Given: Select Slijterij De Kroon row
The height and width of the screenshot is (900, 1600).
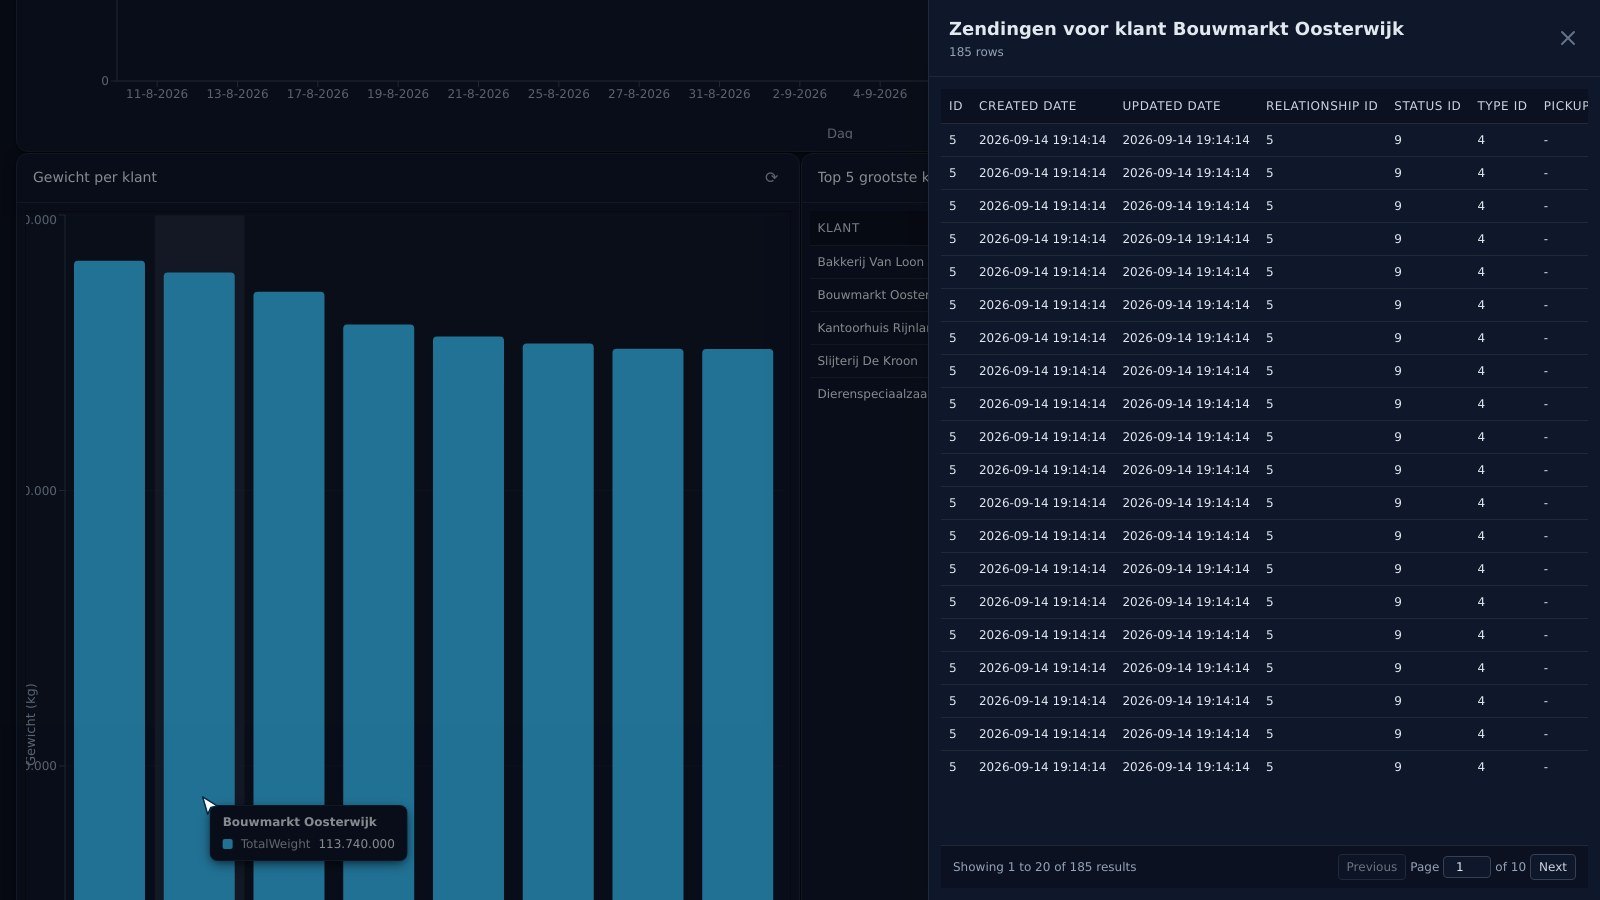Looking at the screenshot, I should click(x=870, y=361).
